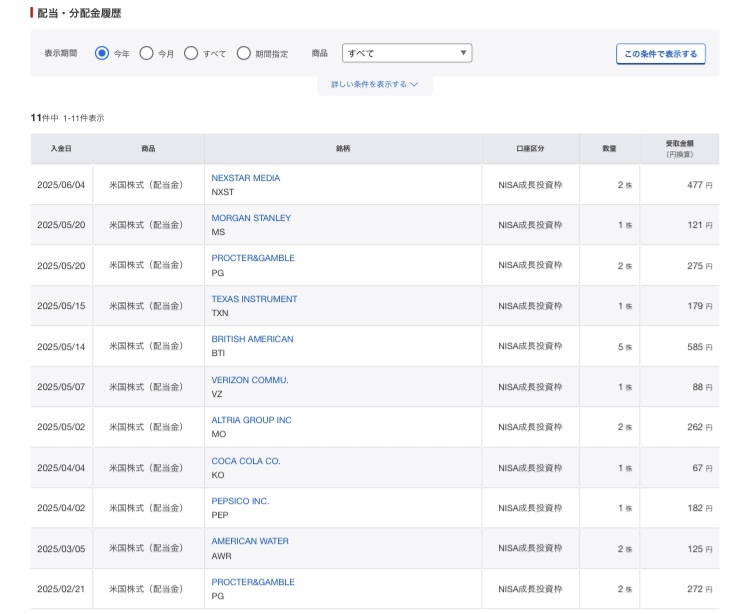The image size is (750, 614).
Task: Click the 入金日 column header
Action: pos(61,149)
